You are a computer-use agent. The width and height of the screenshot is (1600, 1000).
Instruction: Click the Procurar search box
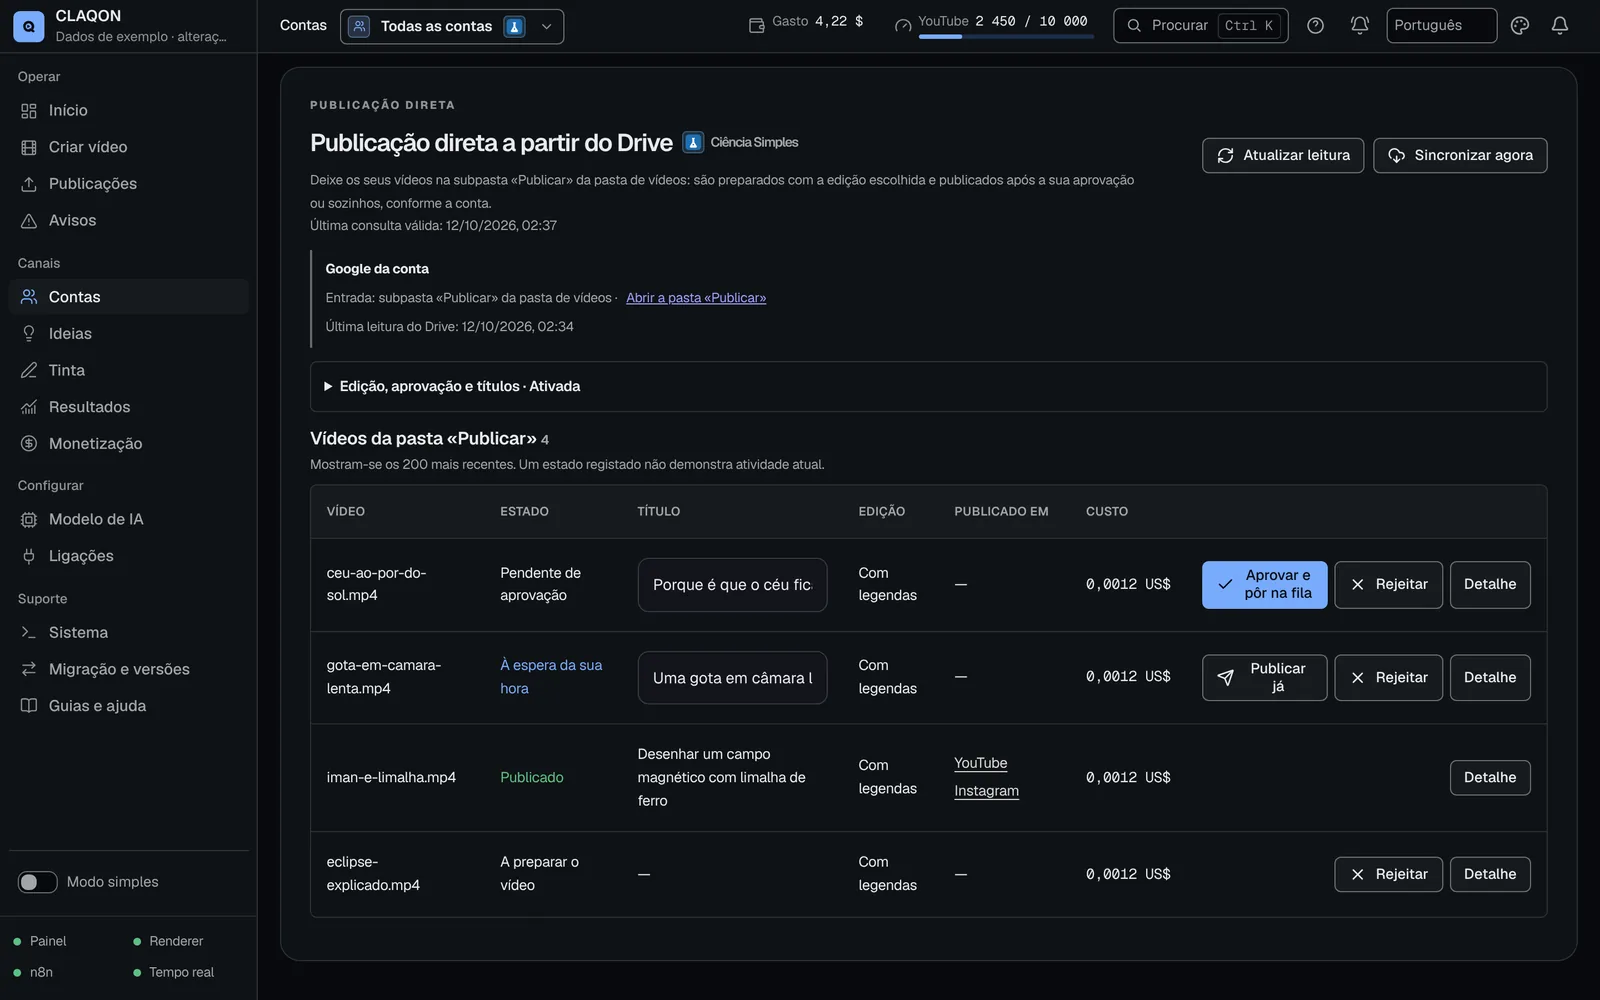click(1200, 26)
